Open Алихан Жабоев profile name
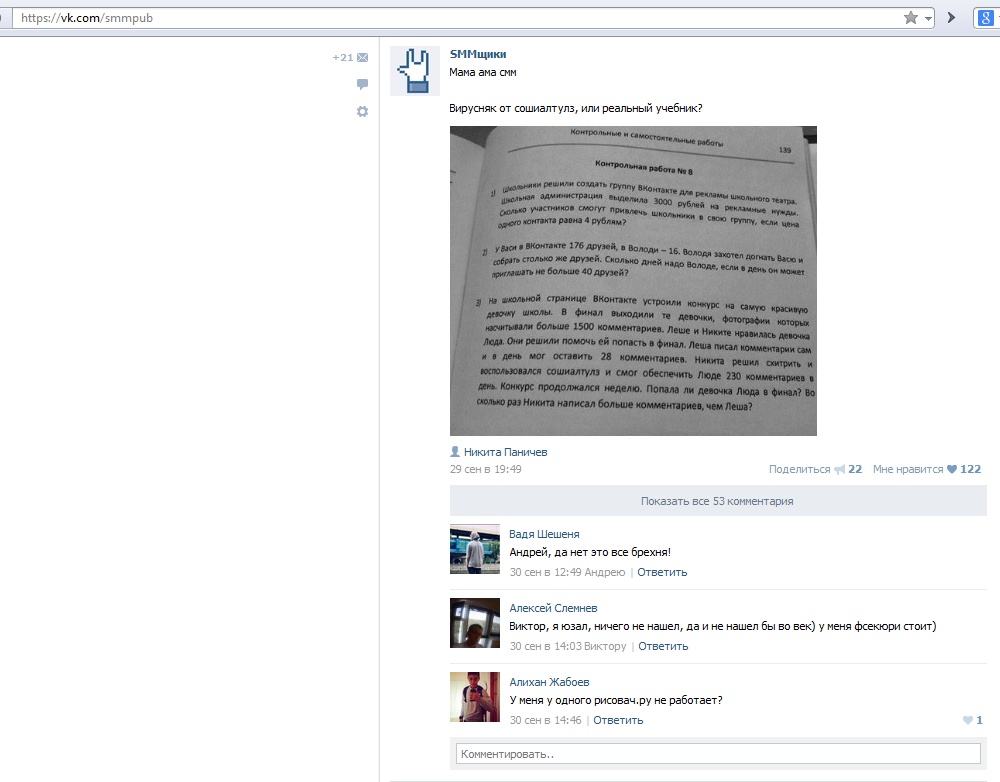Viewport: 1000px width, 782px height. pyautogui.click(x=549, y=682)
